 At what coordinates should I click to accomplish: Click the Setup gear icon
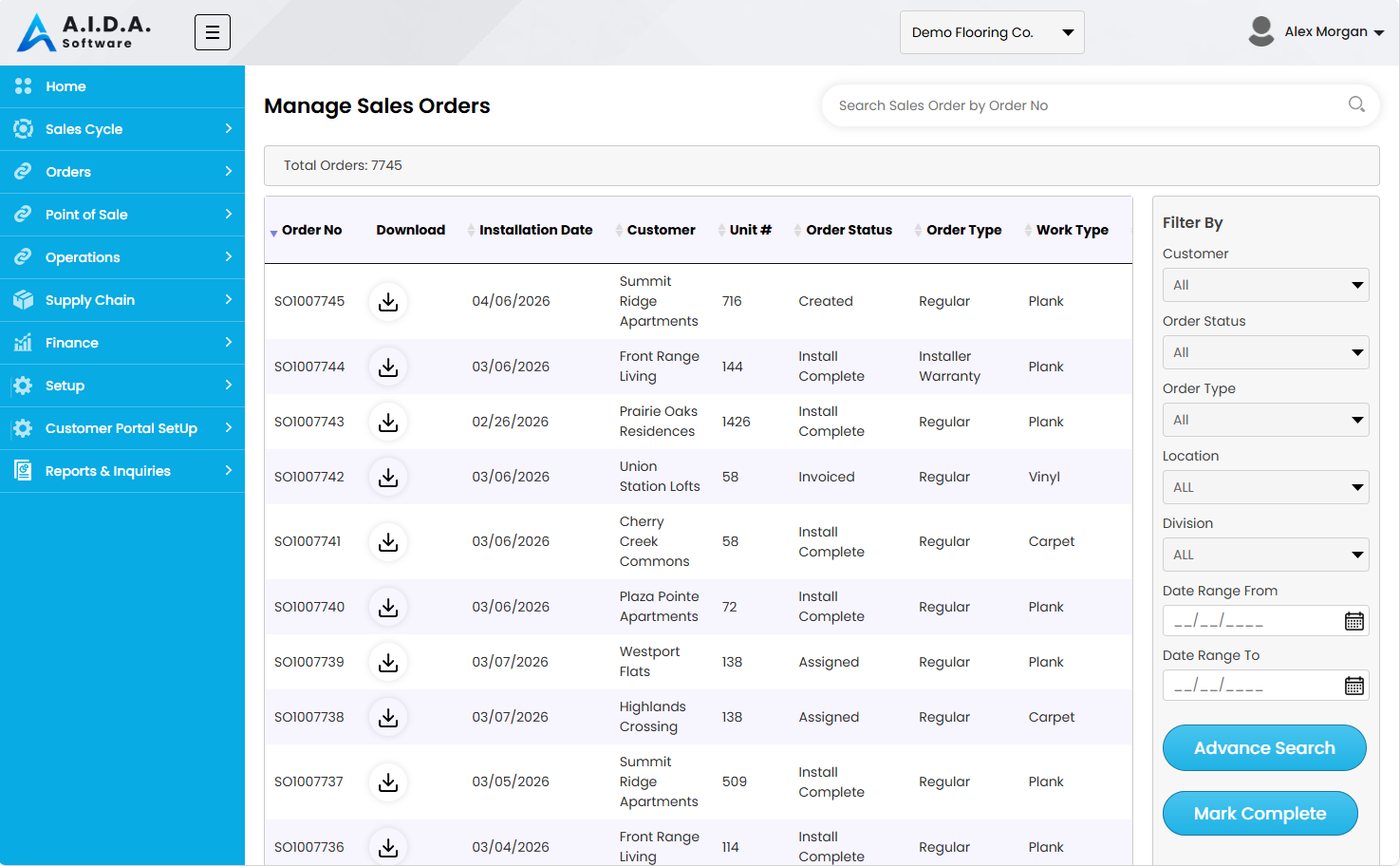[x=23, y=386]
